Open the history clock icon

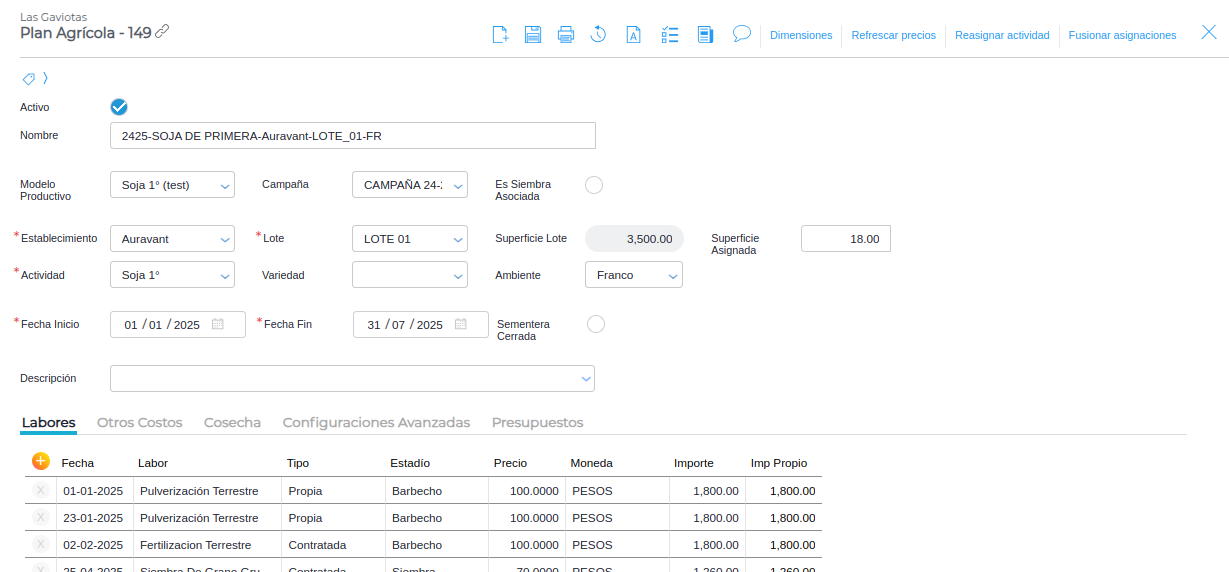[598, 35]
